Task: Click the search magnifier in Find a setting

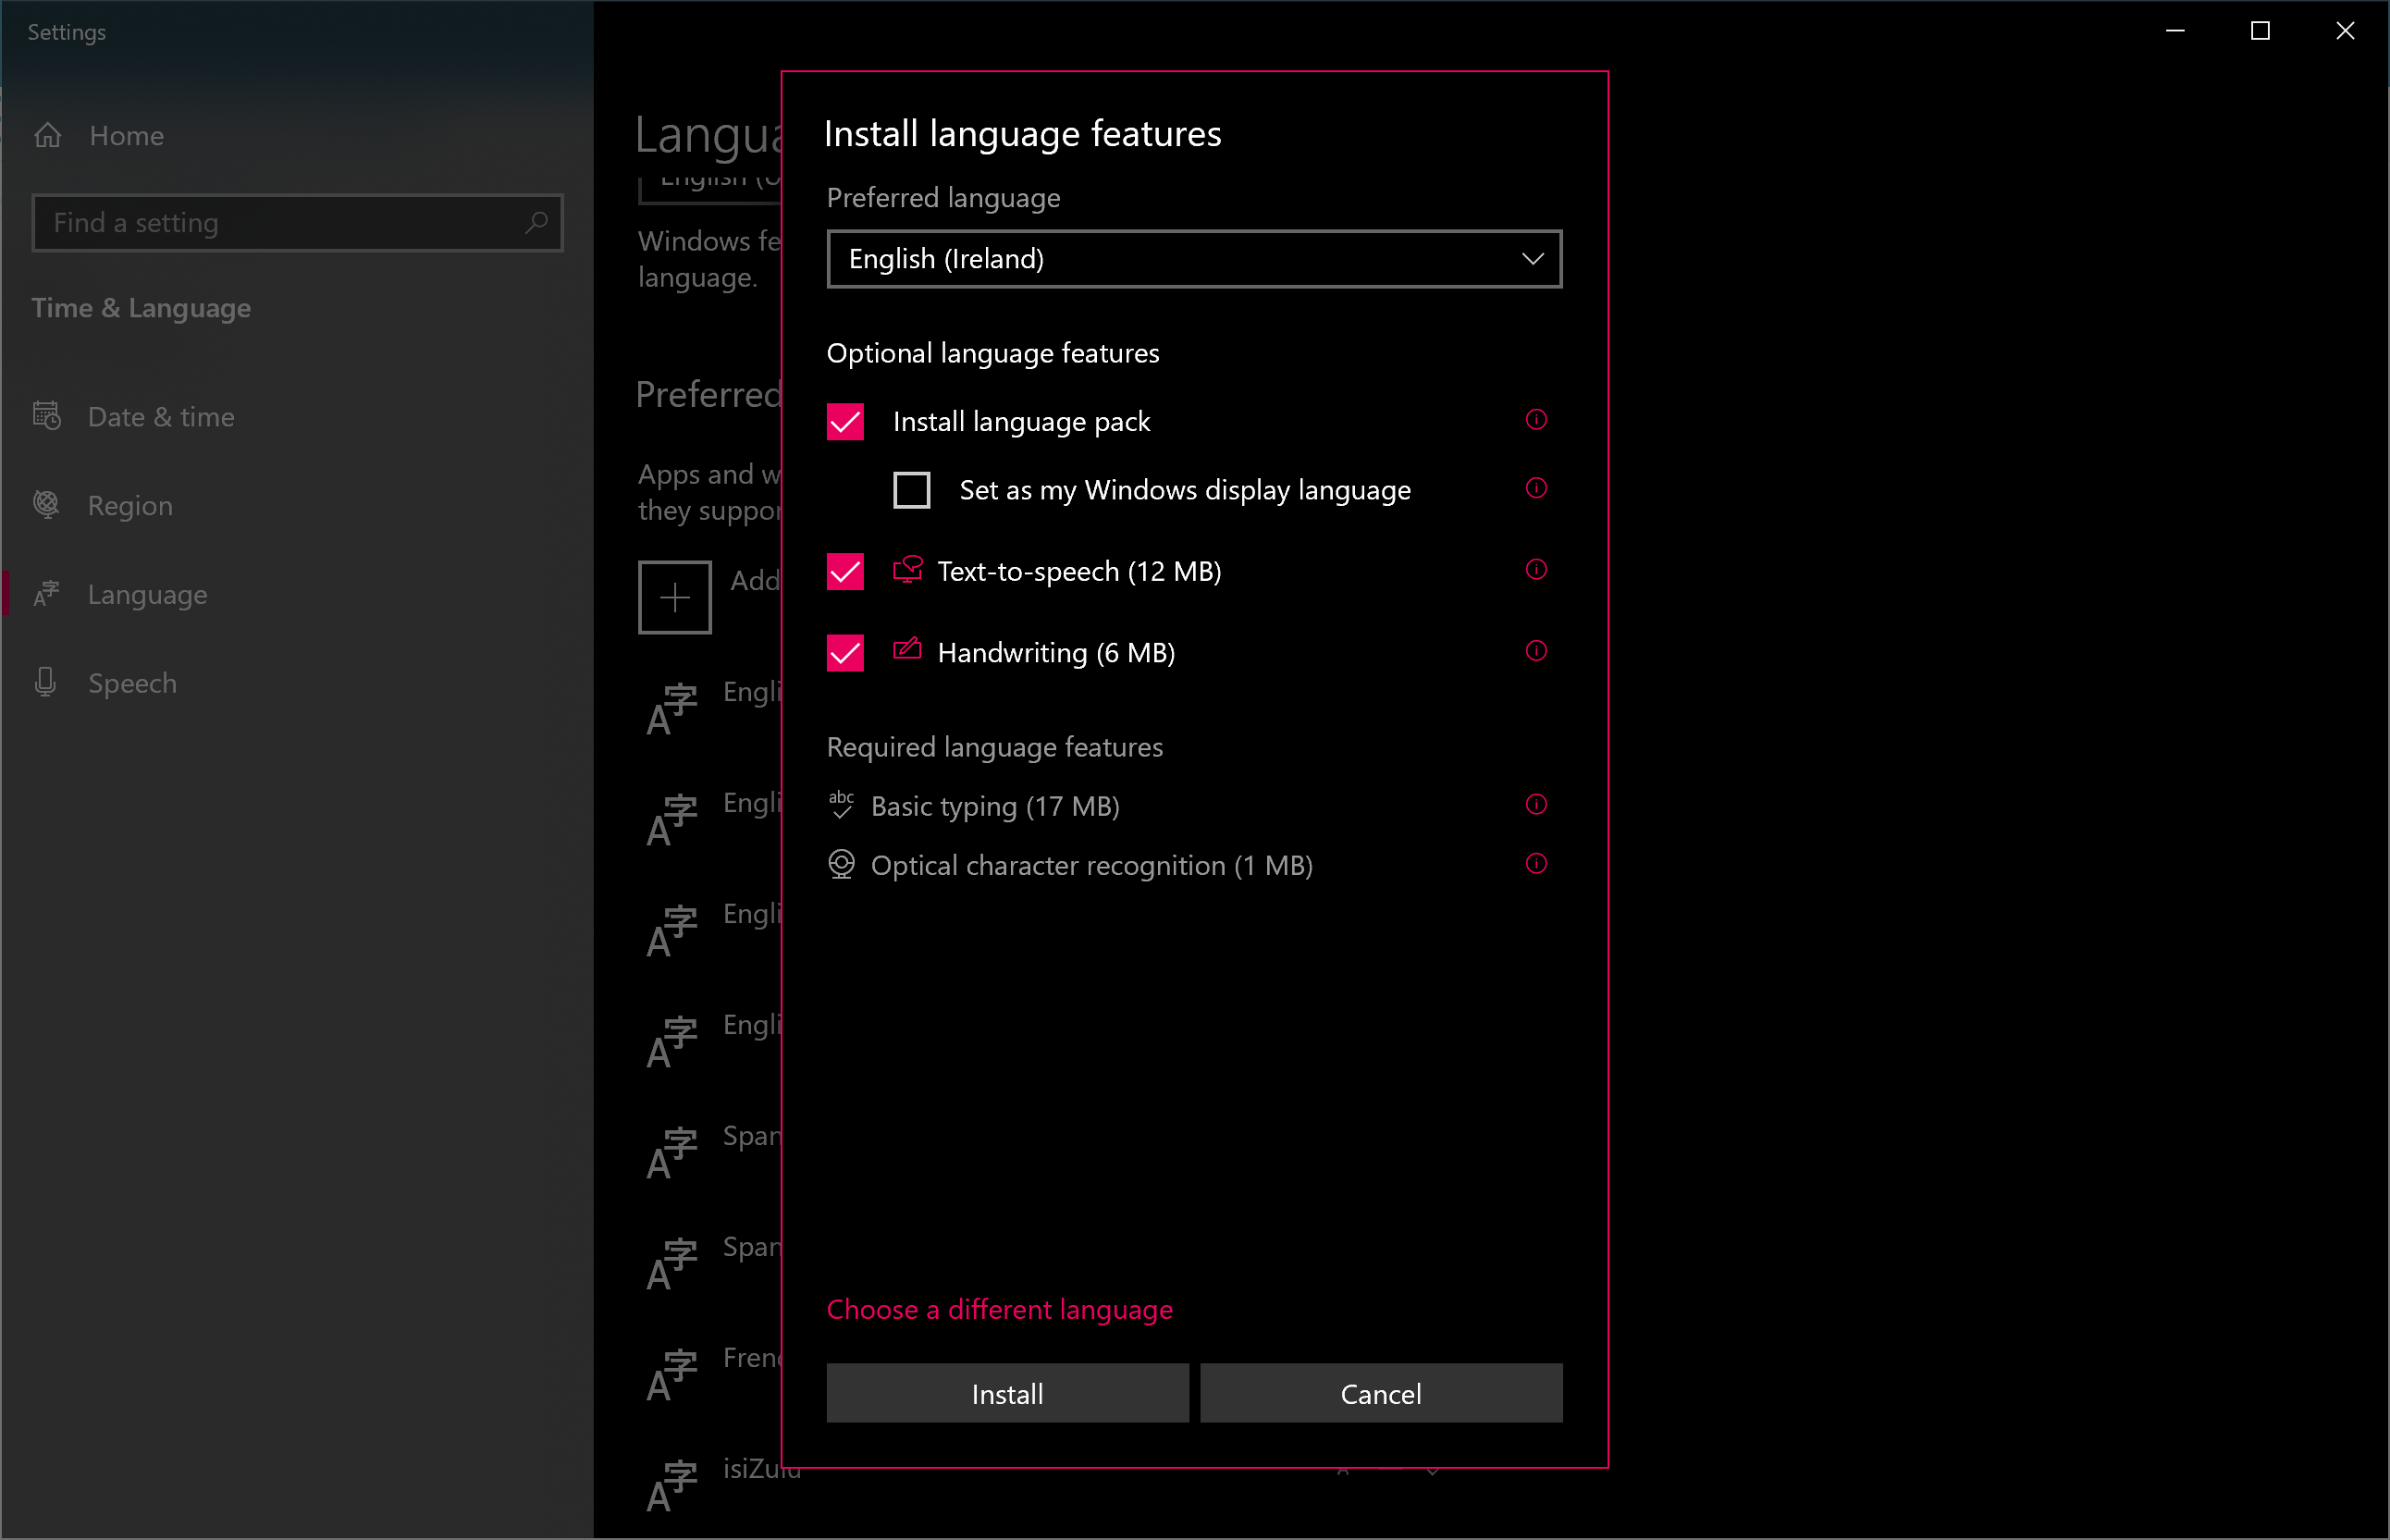Action: tap(537, 222)
